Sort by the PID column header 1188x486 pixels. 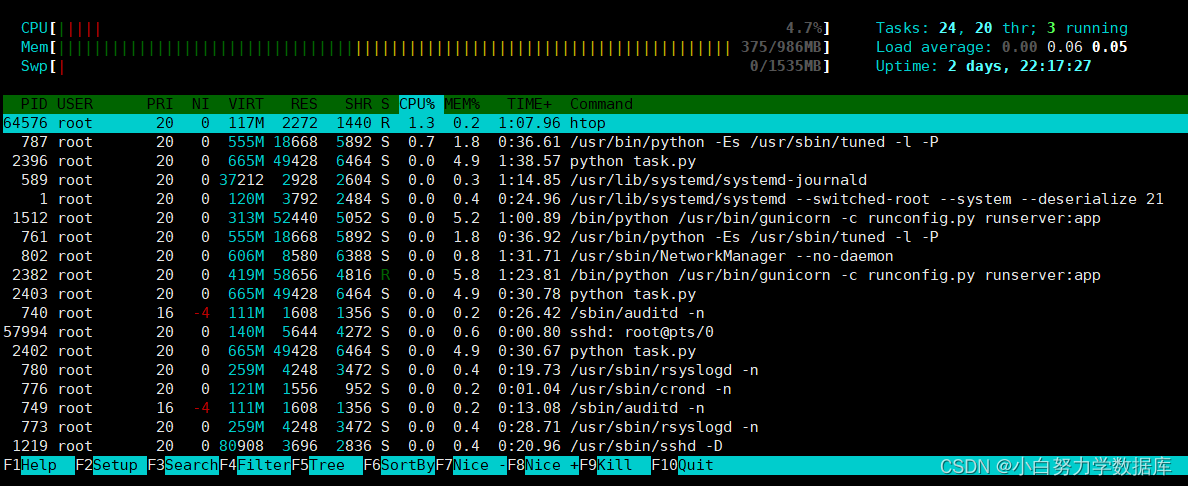coord(33,104)
